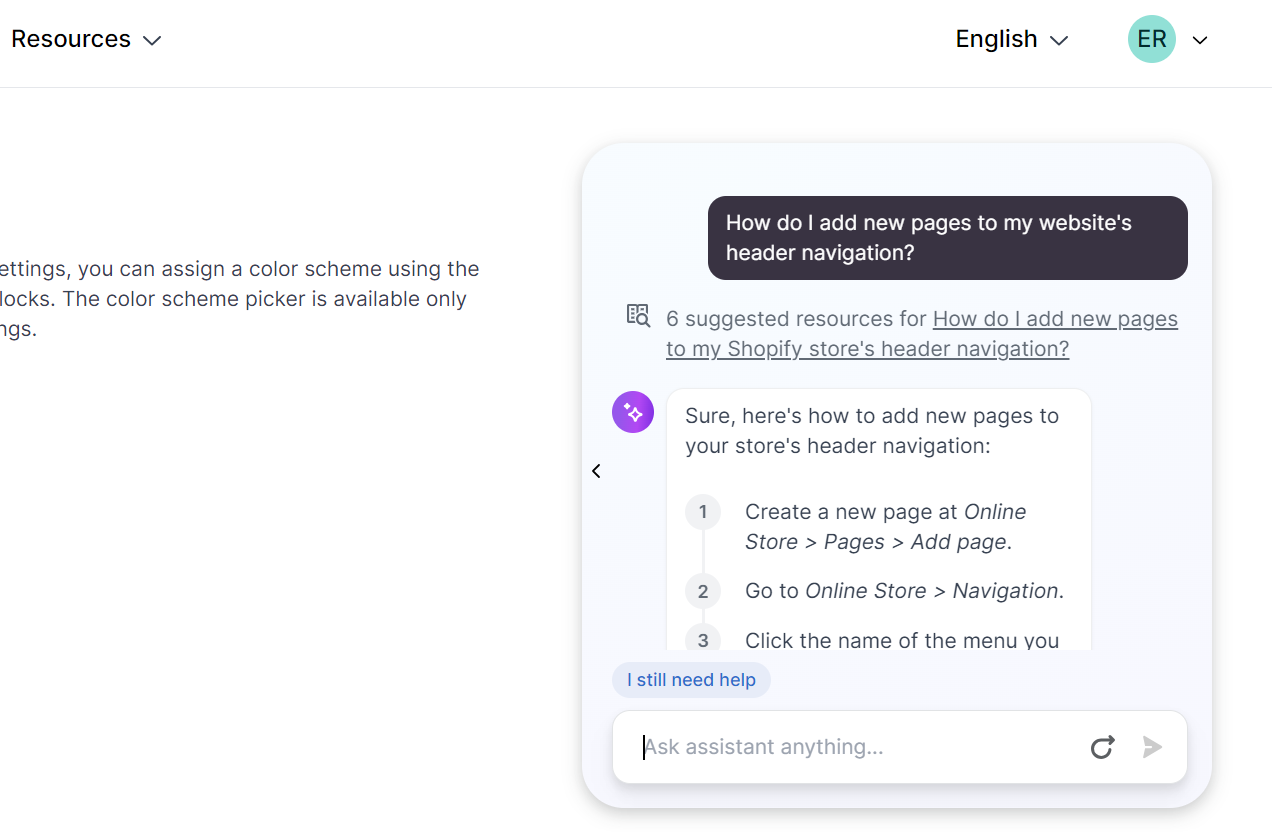Collapse the chat panel using the left arrow
1272x832 pixels.
coord(596,470)
